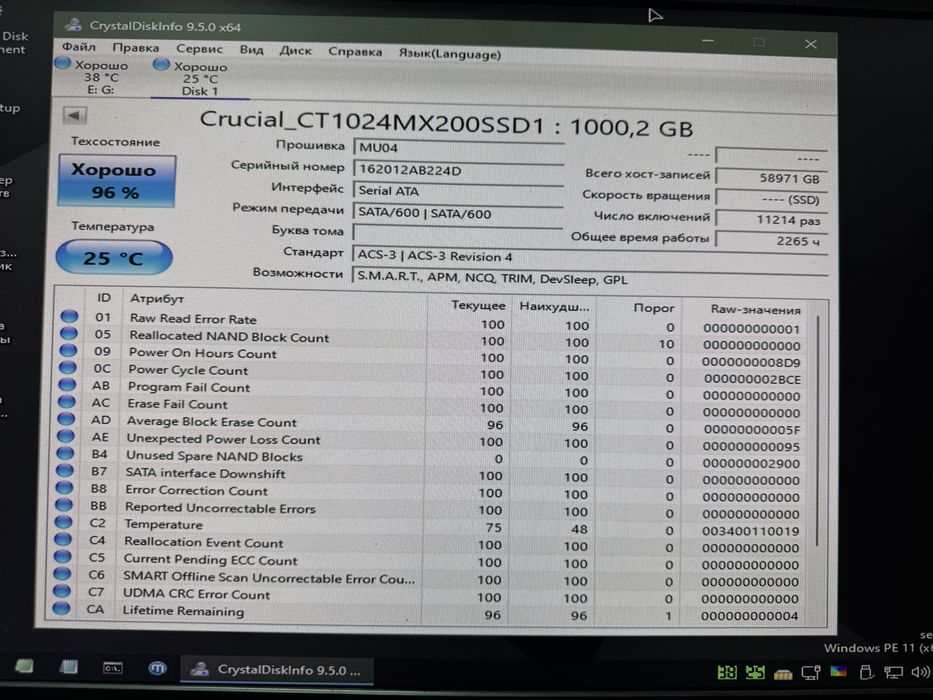The width and height of the screenshot is (933, 700).
Task: Click the volume speaker icon in tray
Action: tap(920, 673)
